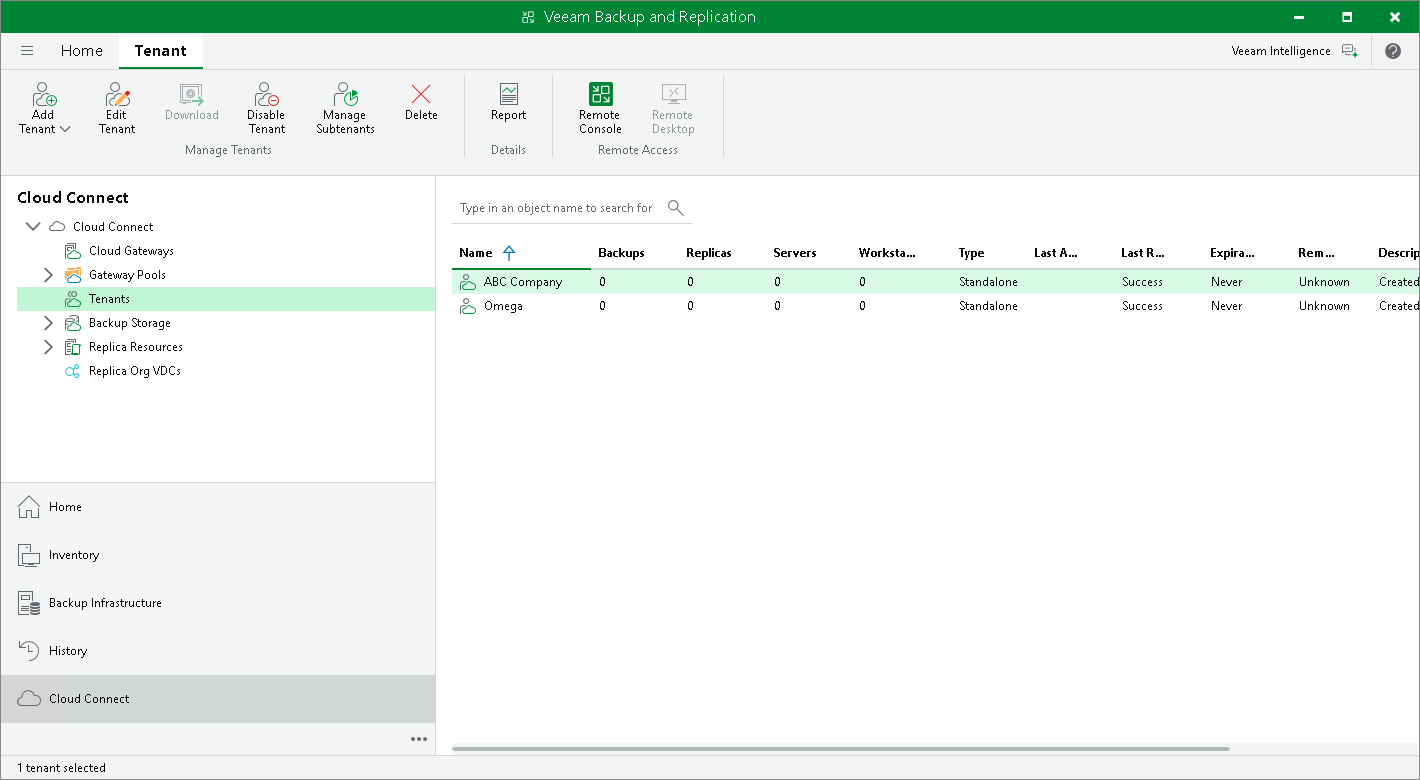This screenshot has height=780, width=1420.
Task: Select the Tenants tree node
Action: [x=226, y=299]
